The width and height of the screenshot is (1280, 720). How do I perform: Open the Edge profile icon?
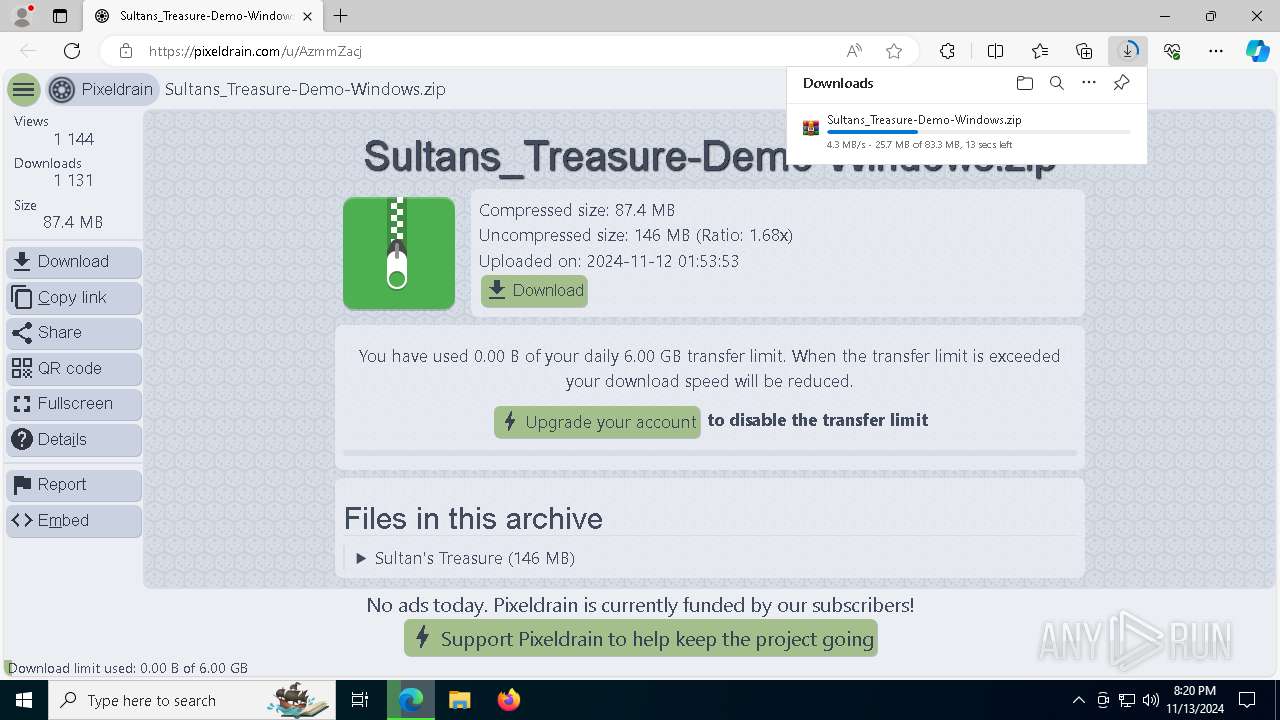pyautogui.click(x=22, y=16)
